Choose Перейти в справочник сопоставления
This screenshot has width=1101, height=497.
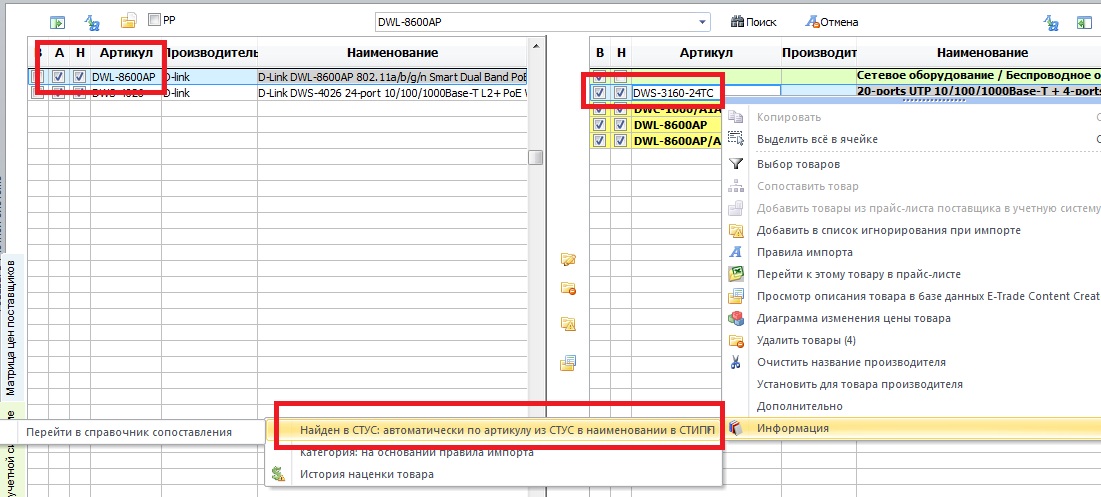[132, 432]
